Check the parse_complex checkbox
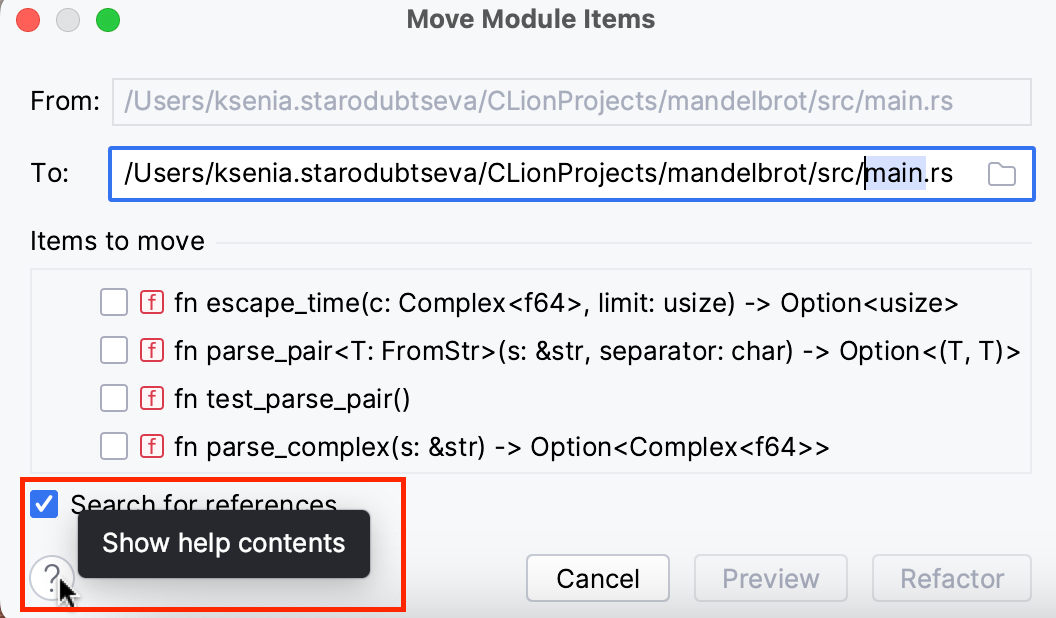 click(x=113, y=446)
